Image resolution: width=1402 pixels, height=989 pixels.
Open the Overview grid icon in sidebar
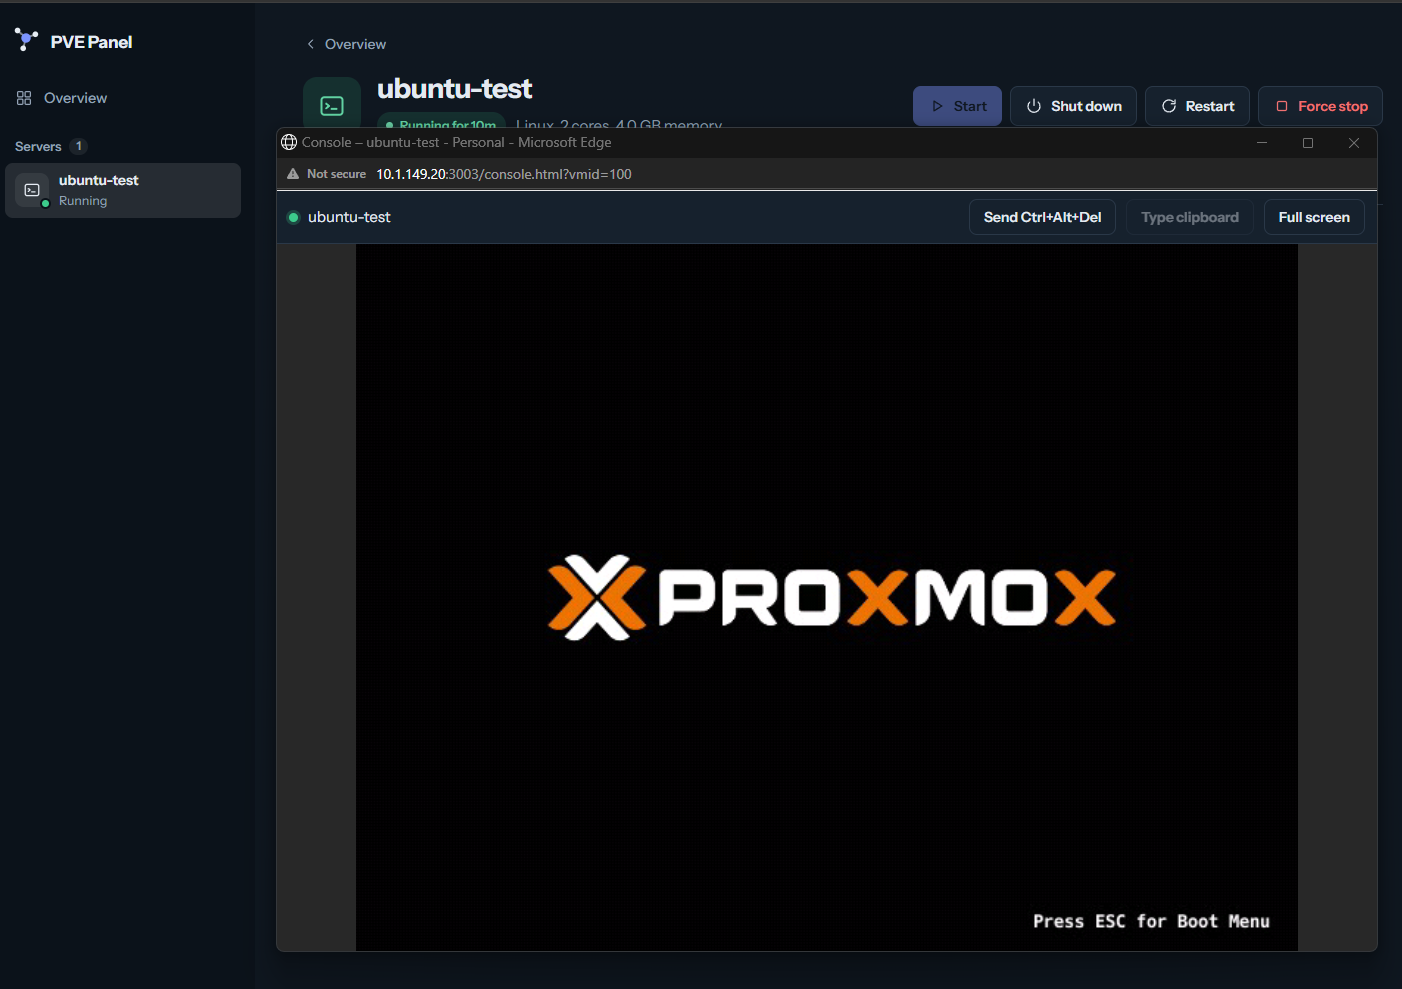click(x=24, y=98)
